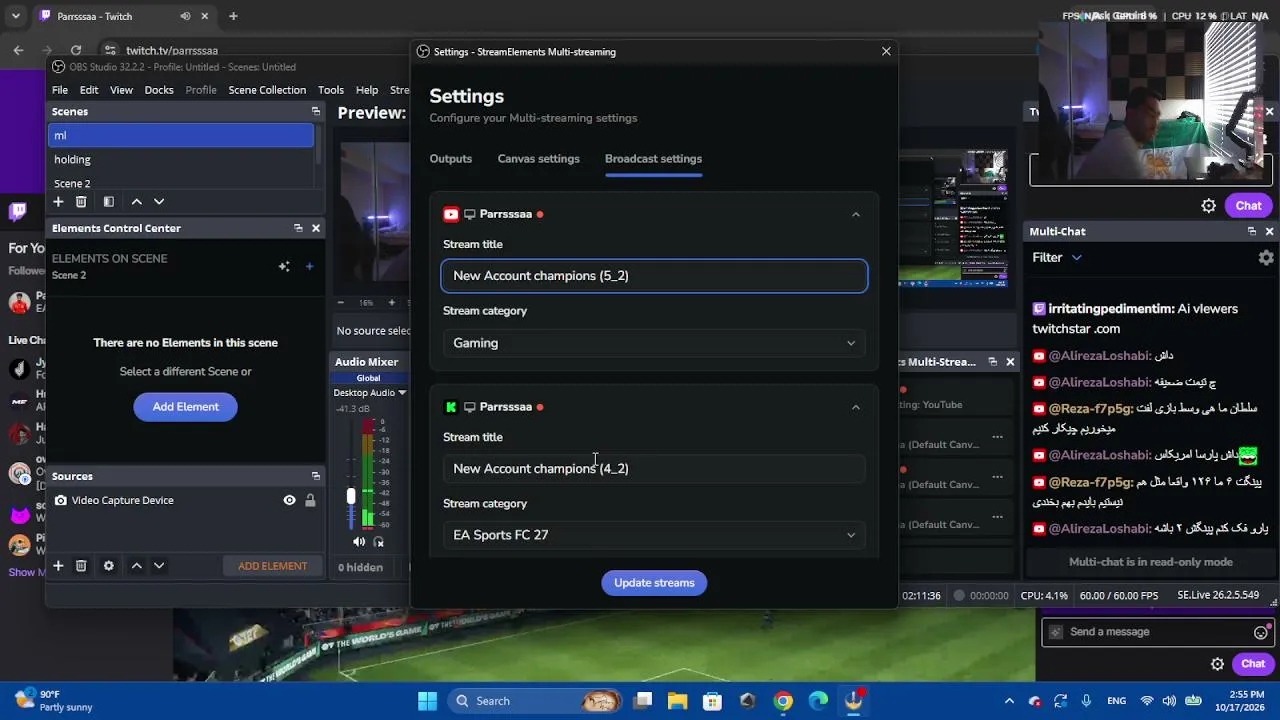Open options dots on first Default Canvas row

997,437
